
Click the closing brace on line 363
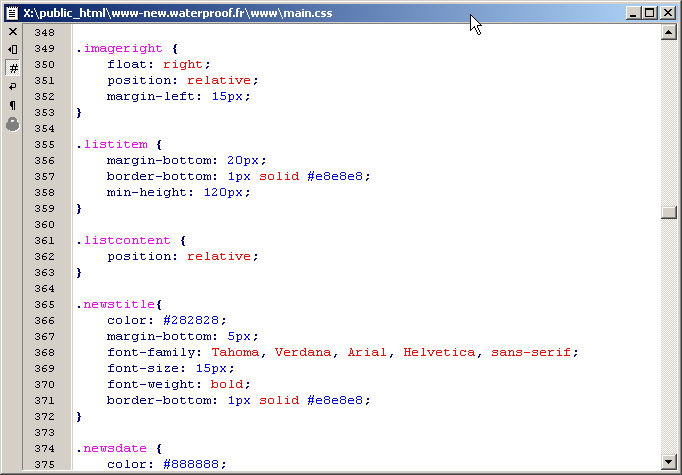click(79, 272)
